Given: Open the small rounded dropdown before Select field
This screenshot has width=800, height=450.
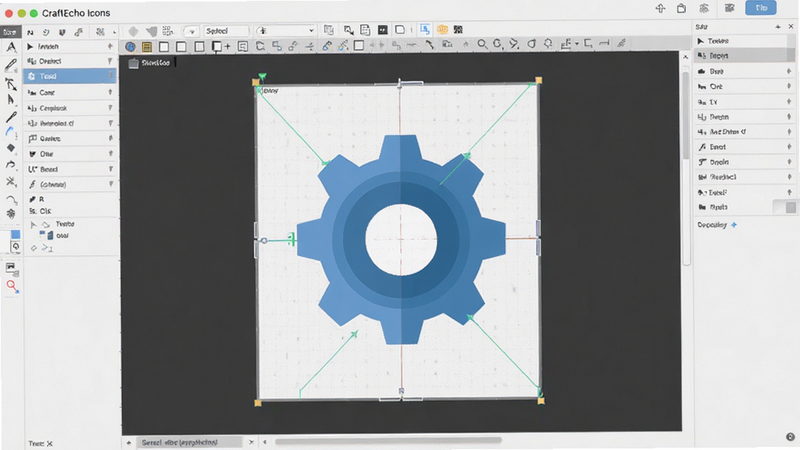Looking at the screenshot, I should pos(191,31).
